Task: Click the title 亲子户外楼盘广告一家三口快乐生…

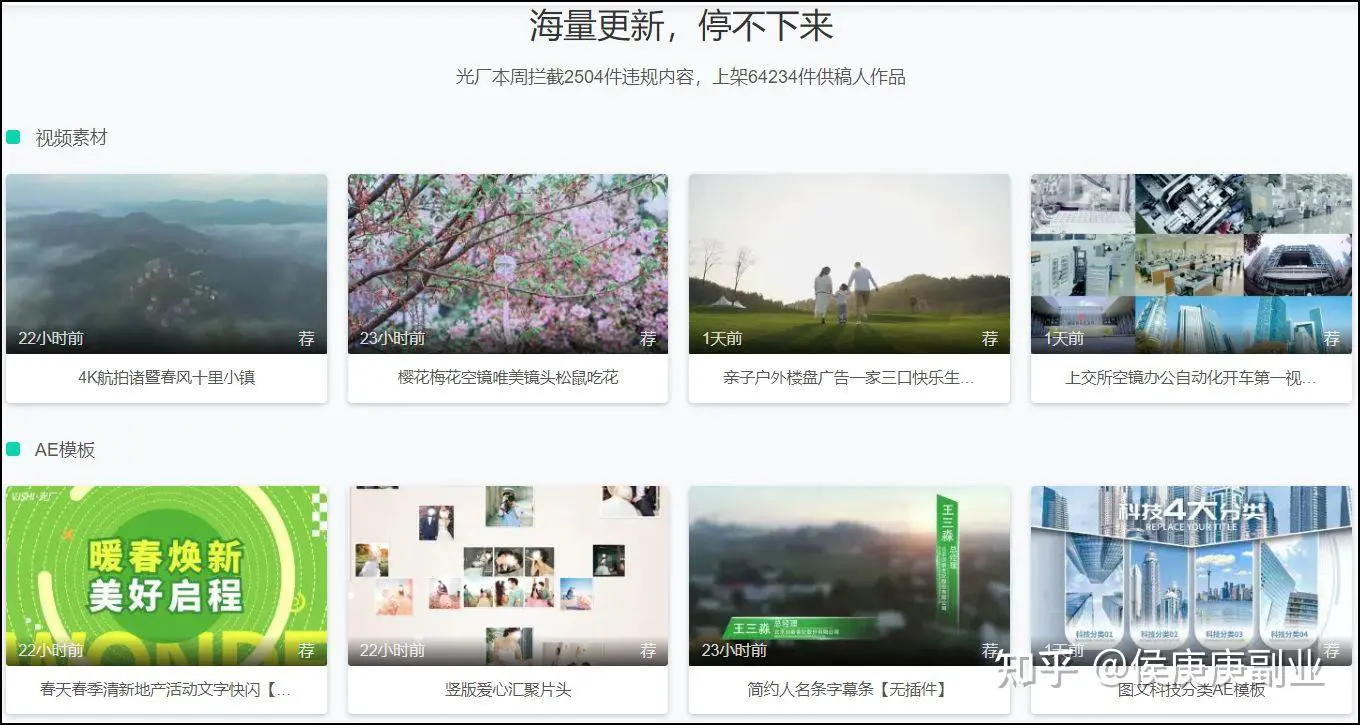Action: point(849,378)
